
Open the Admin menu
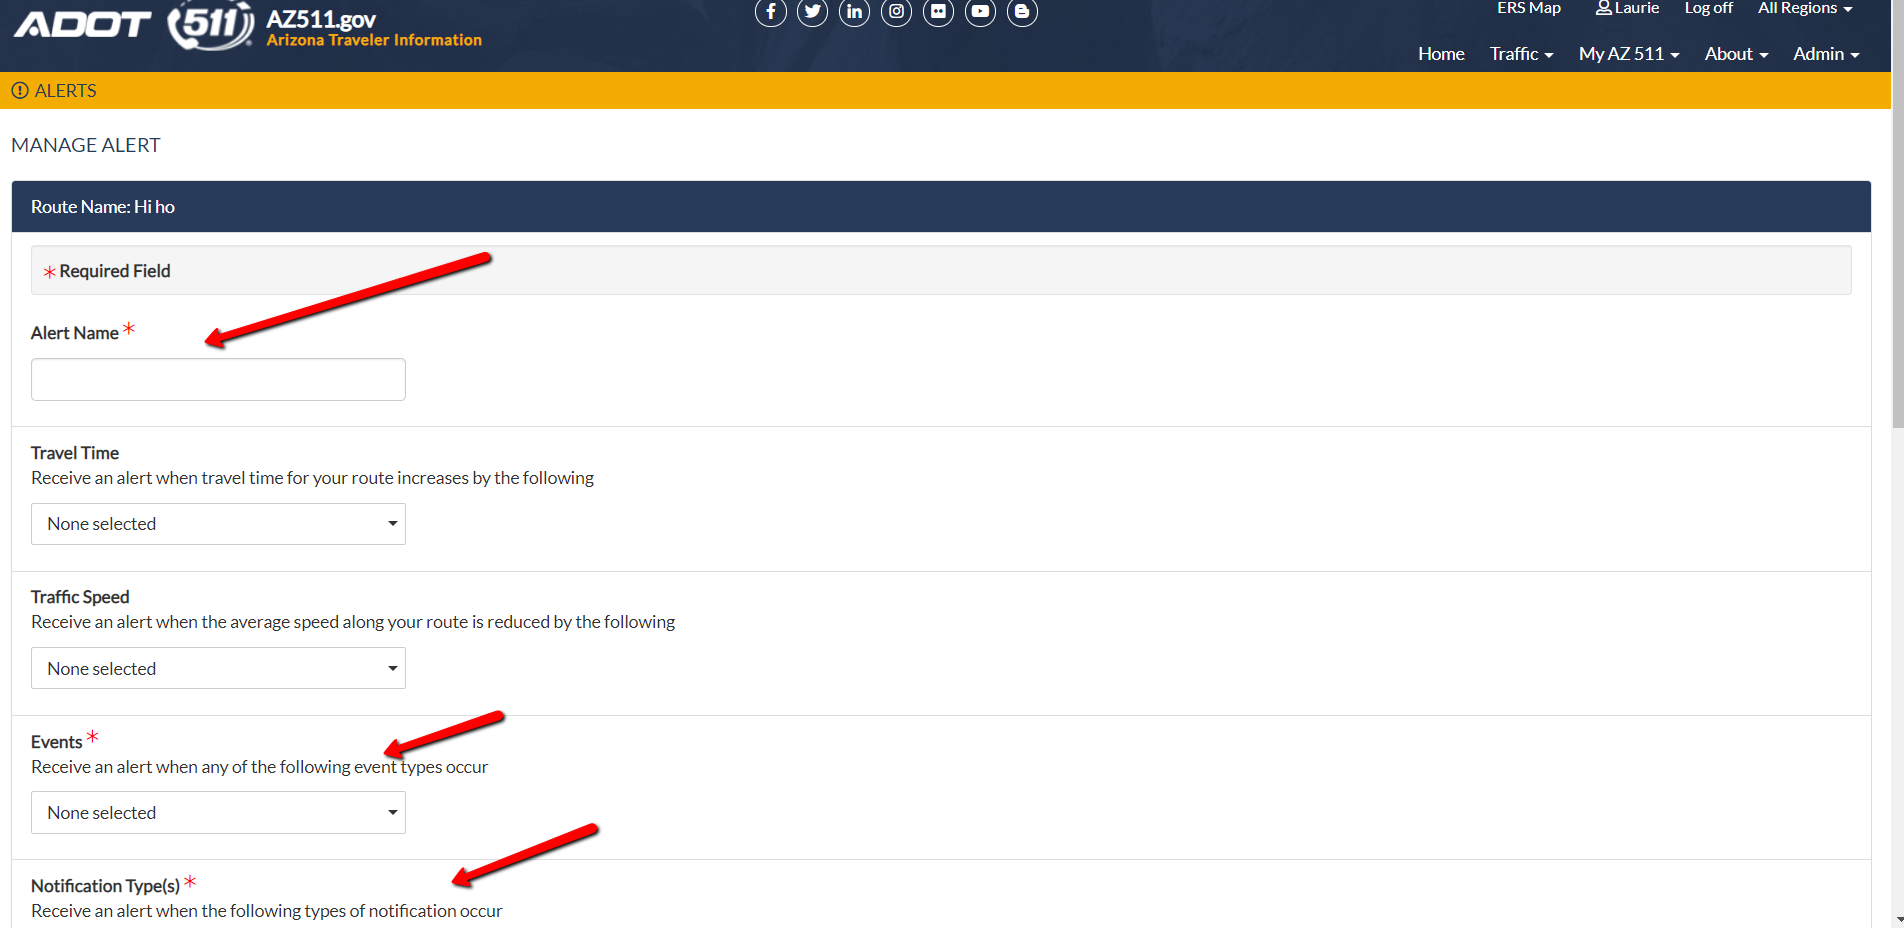(x=1826, y=54)
